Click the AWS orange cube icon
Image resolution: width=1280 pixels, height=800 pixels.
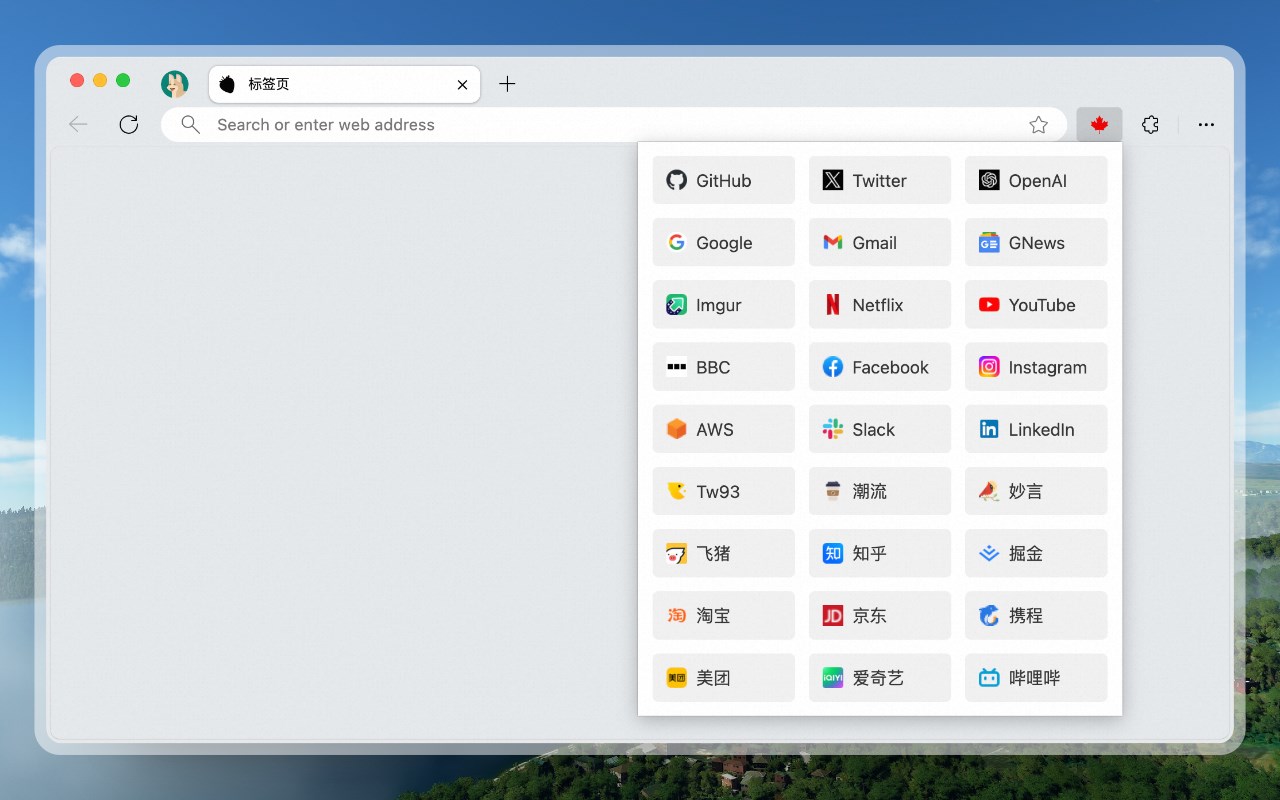click(x=677, y=429)
